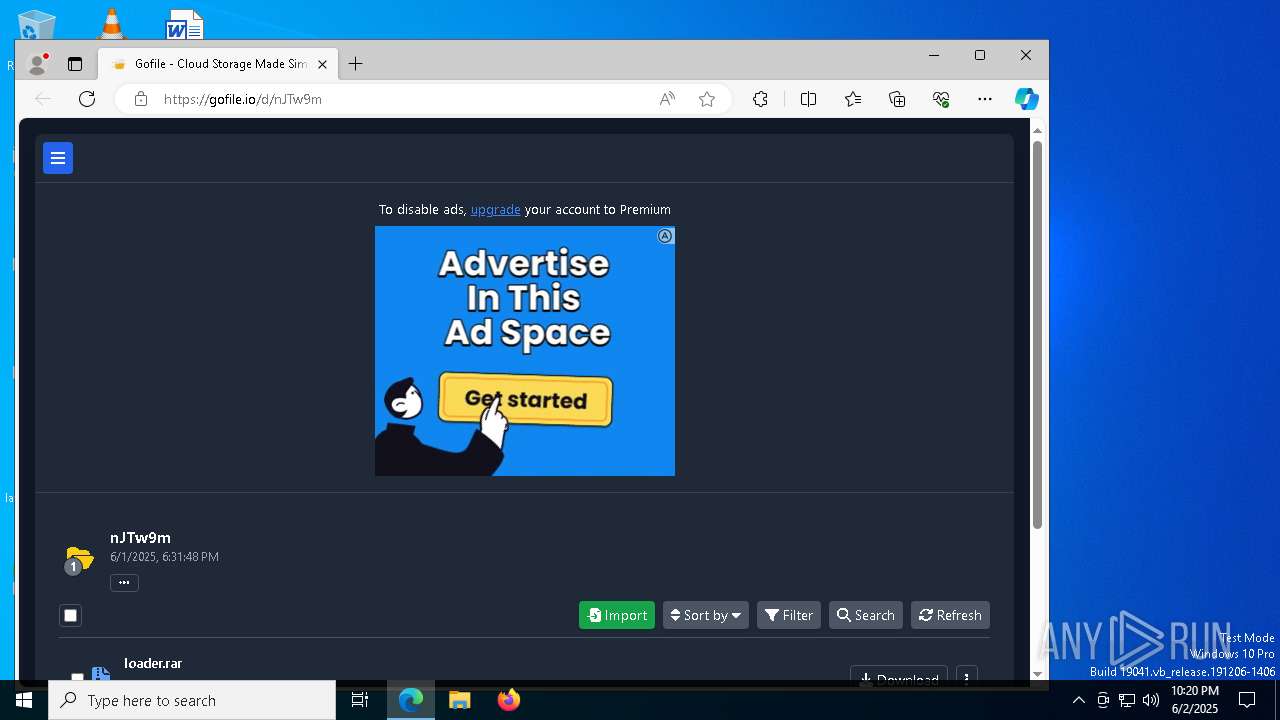Open Collections icon in toolbar
Image resolution: width=1280 pixels, height=720 pixels.
click(897, 99)
